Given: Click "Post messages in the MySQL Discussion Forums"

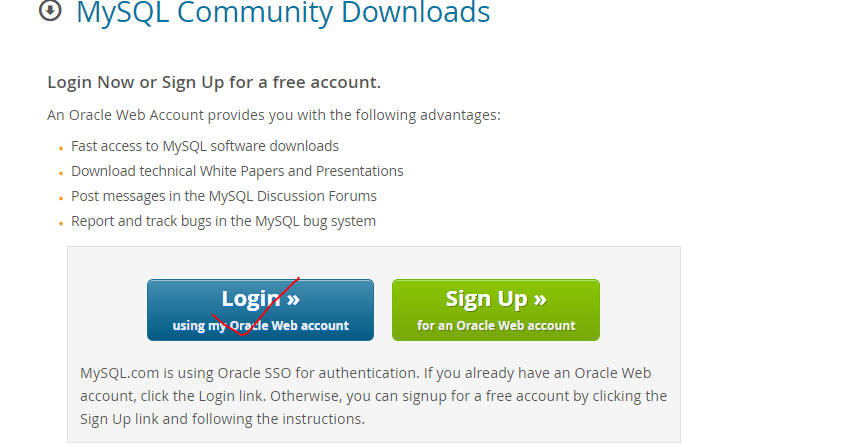Looking at the screenshot, I should click(224, 196).
